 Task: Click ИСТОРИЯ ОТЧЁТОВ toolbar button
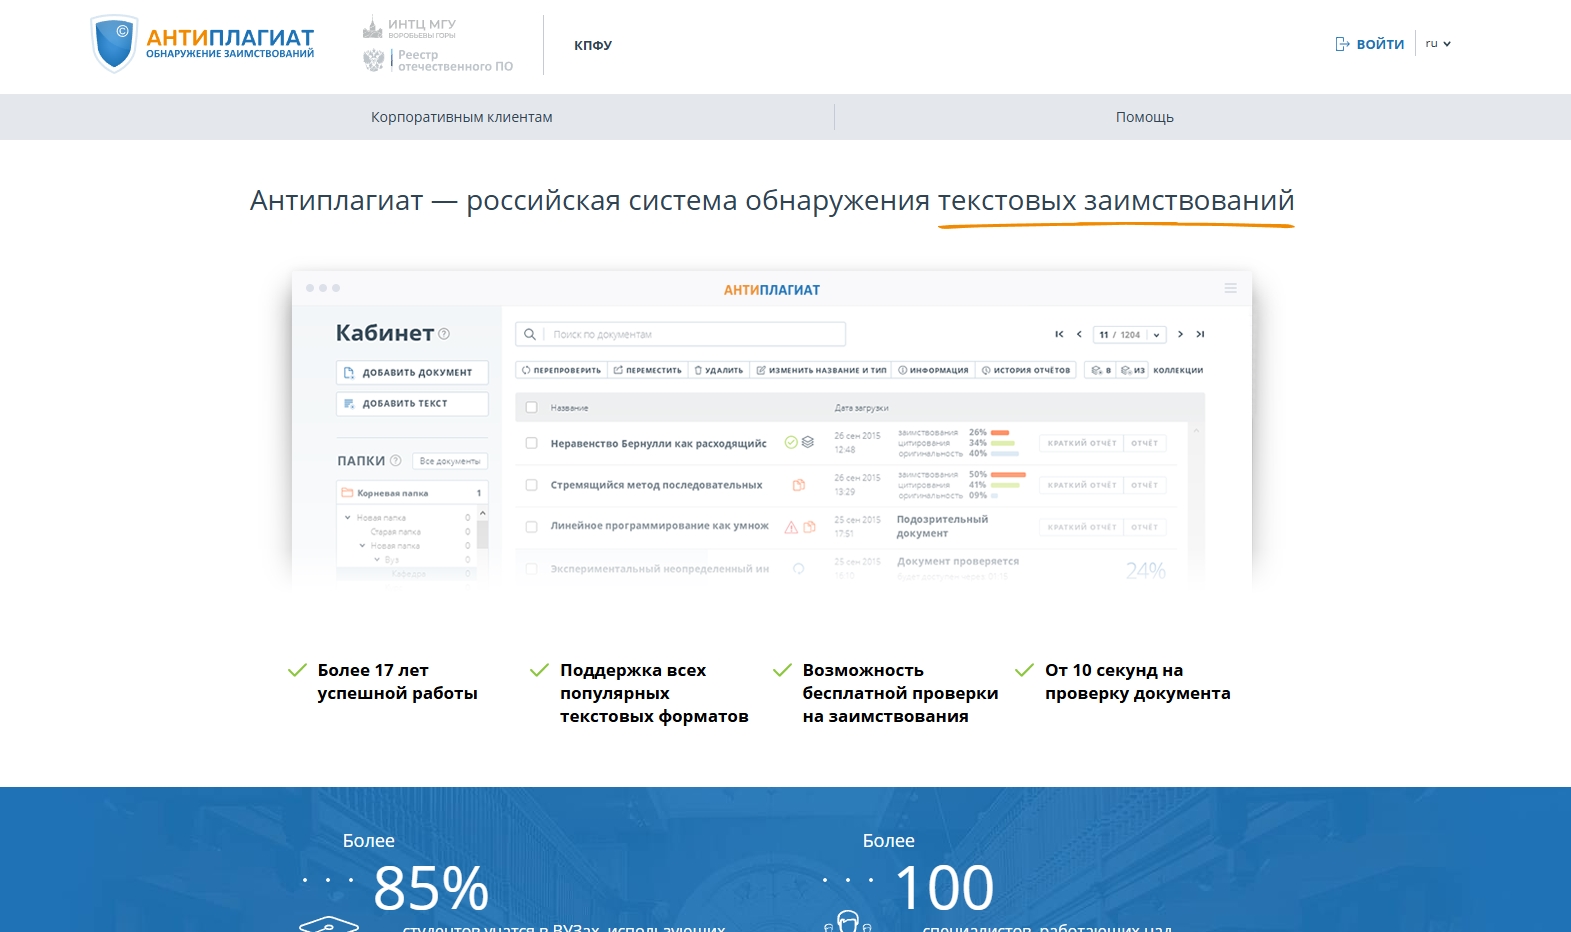point(1026,370)
